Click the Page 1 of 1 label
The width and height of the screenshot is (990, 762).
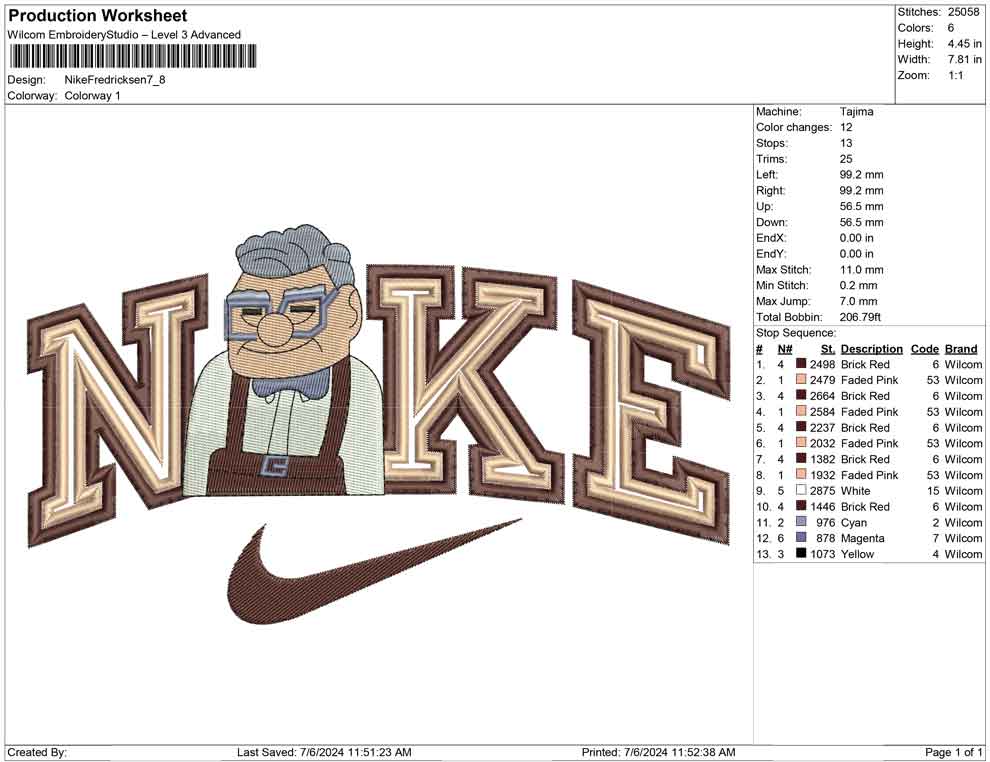(x=953, y=752)
